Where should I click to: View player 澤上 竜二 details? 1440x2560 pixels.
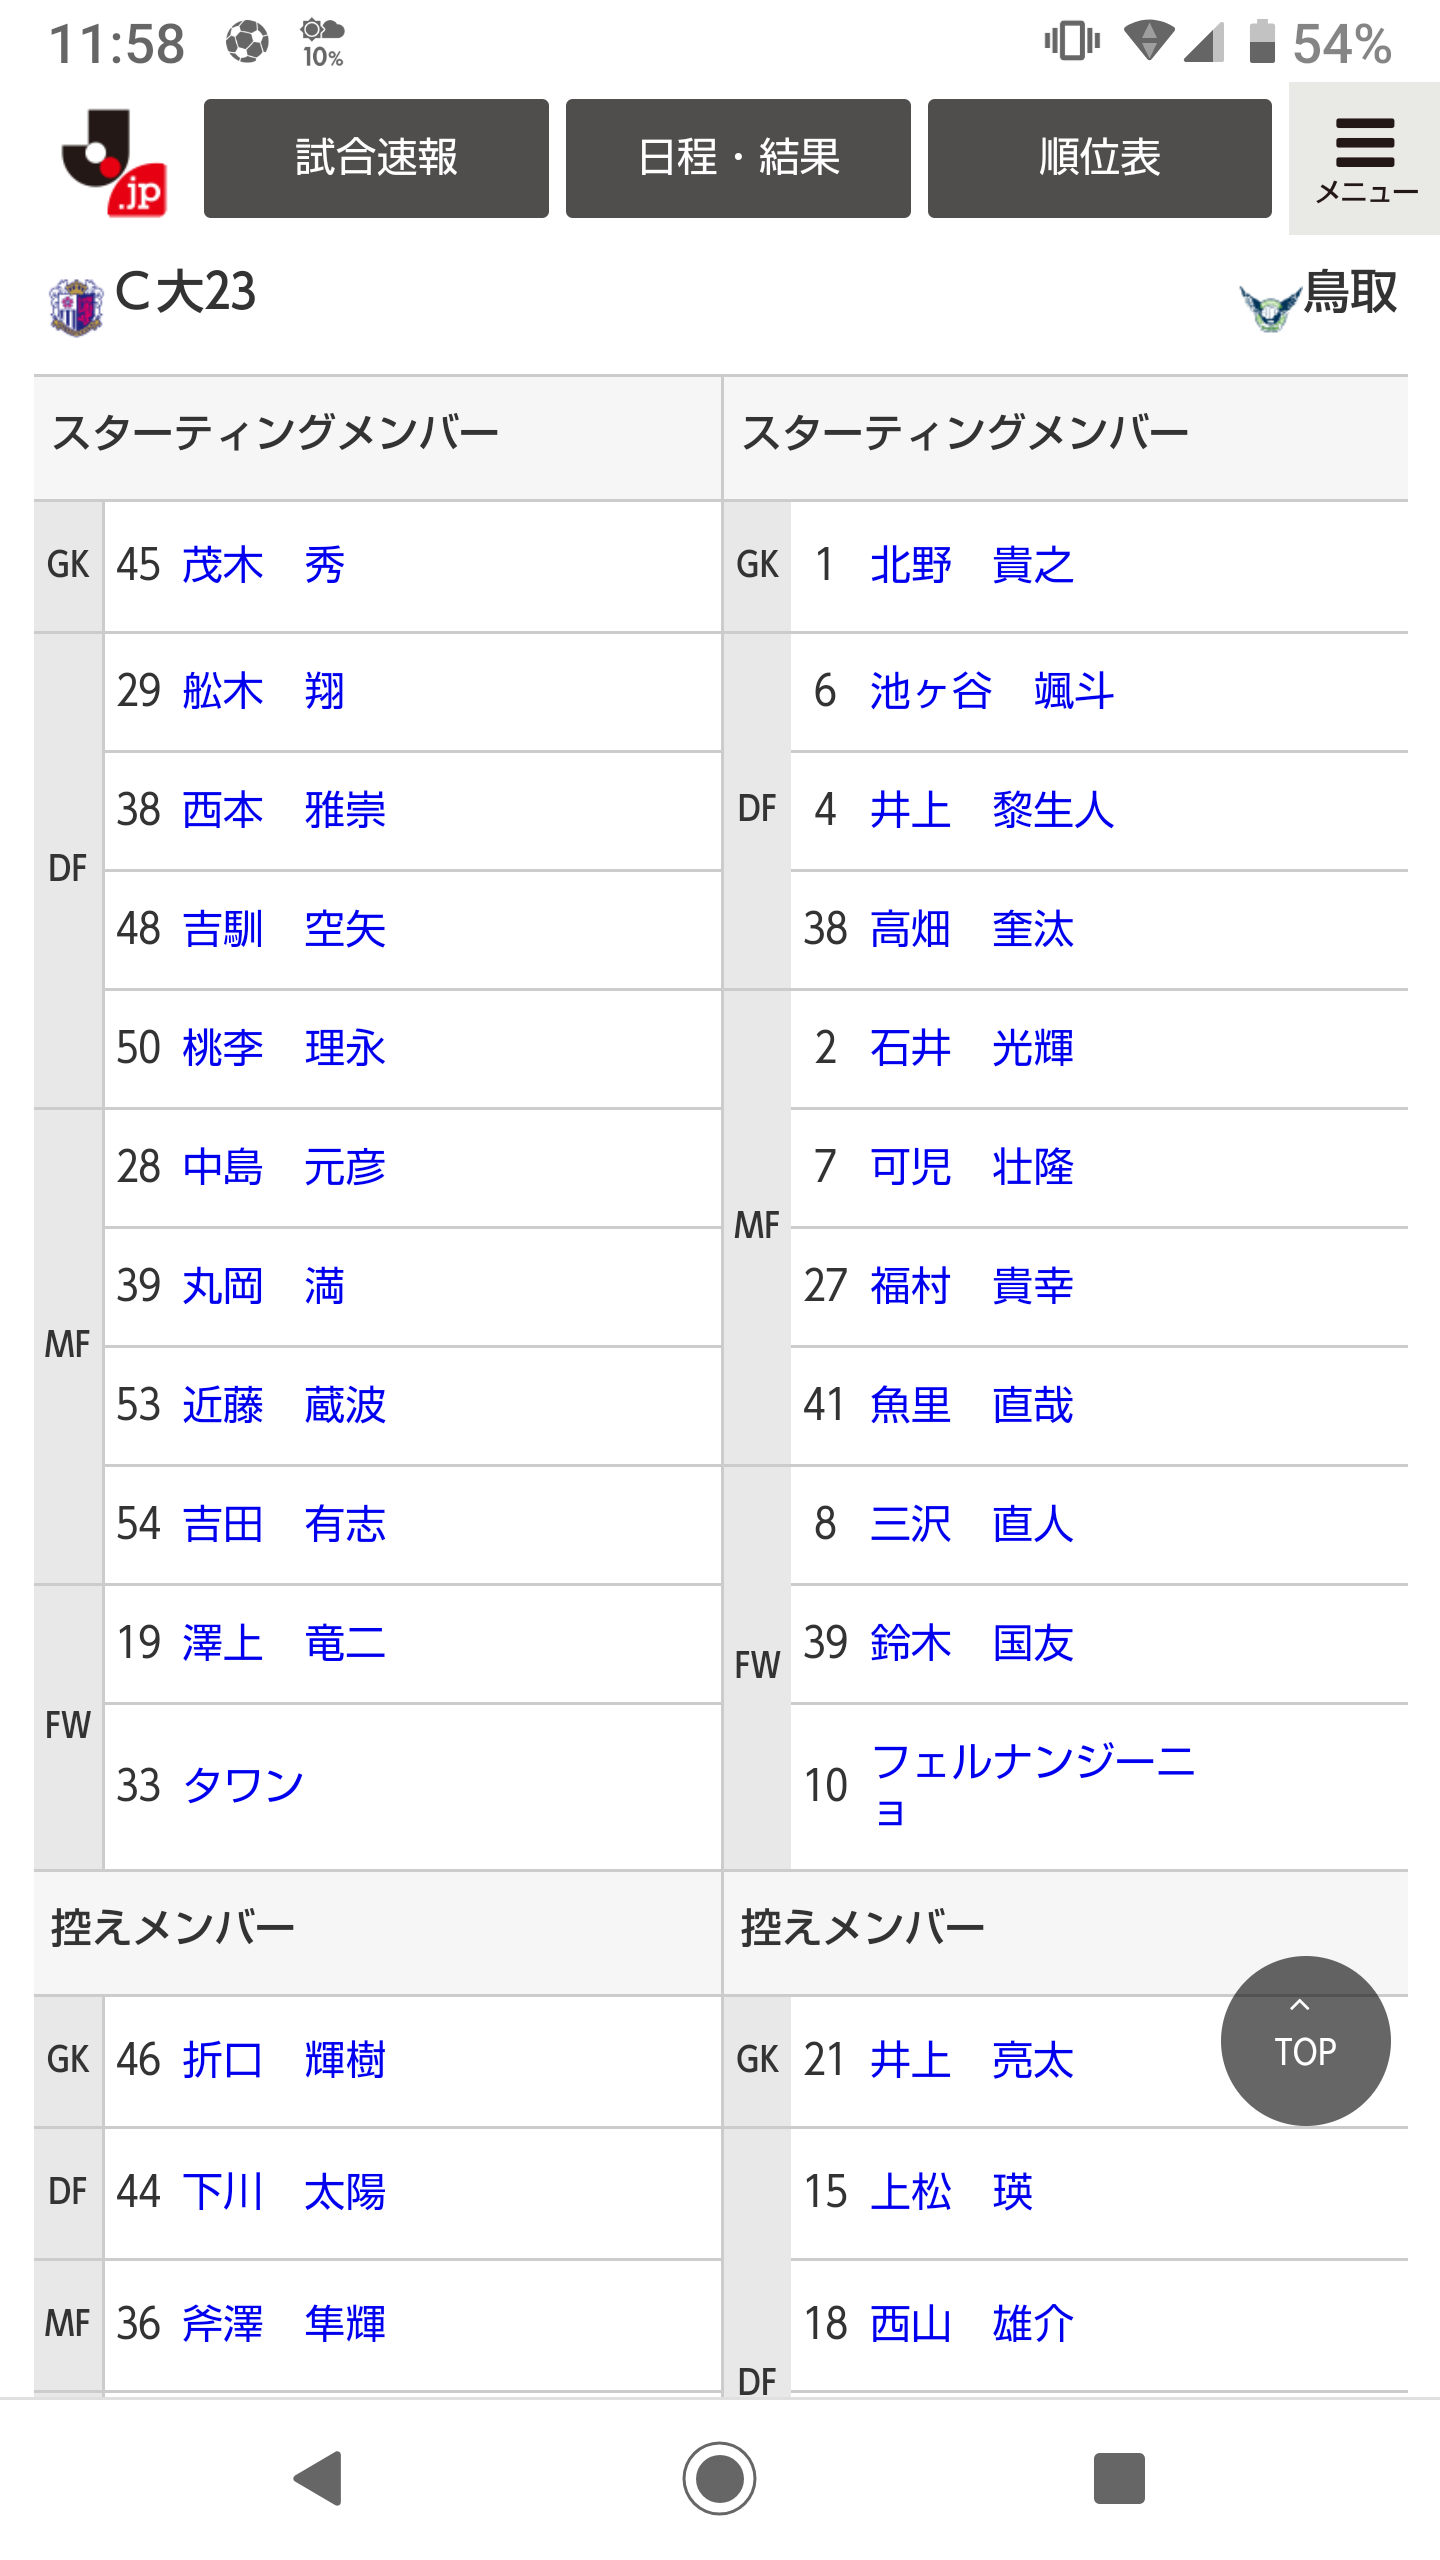pyautogui.click(x=284, y=1643)
